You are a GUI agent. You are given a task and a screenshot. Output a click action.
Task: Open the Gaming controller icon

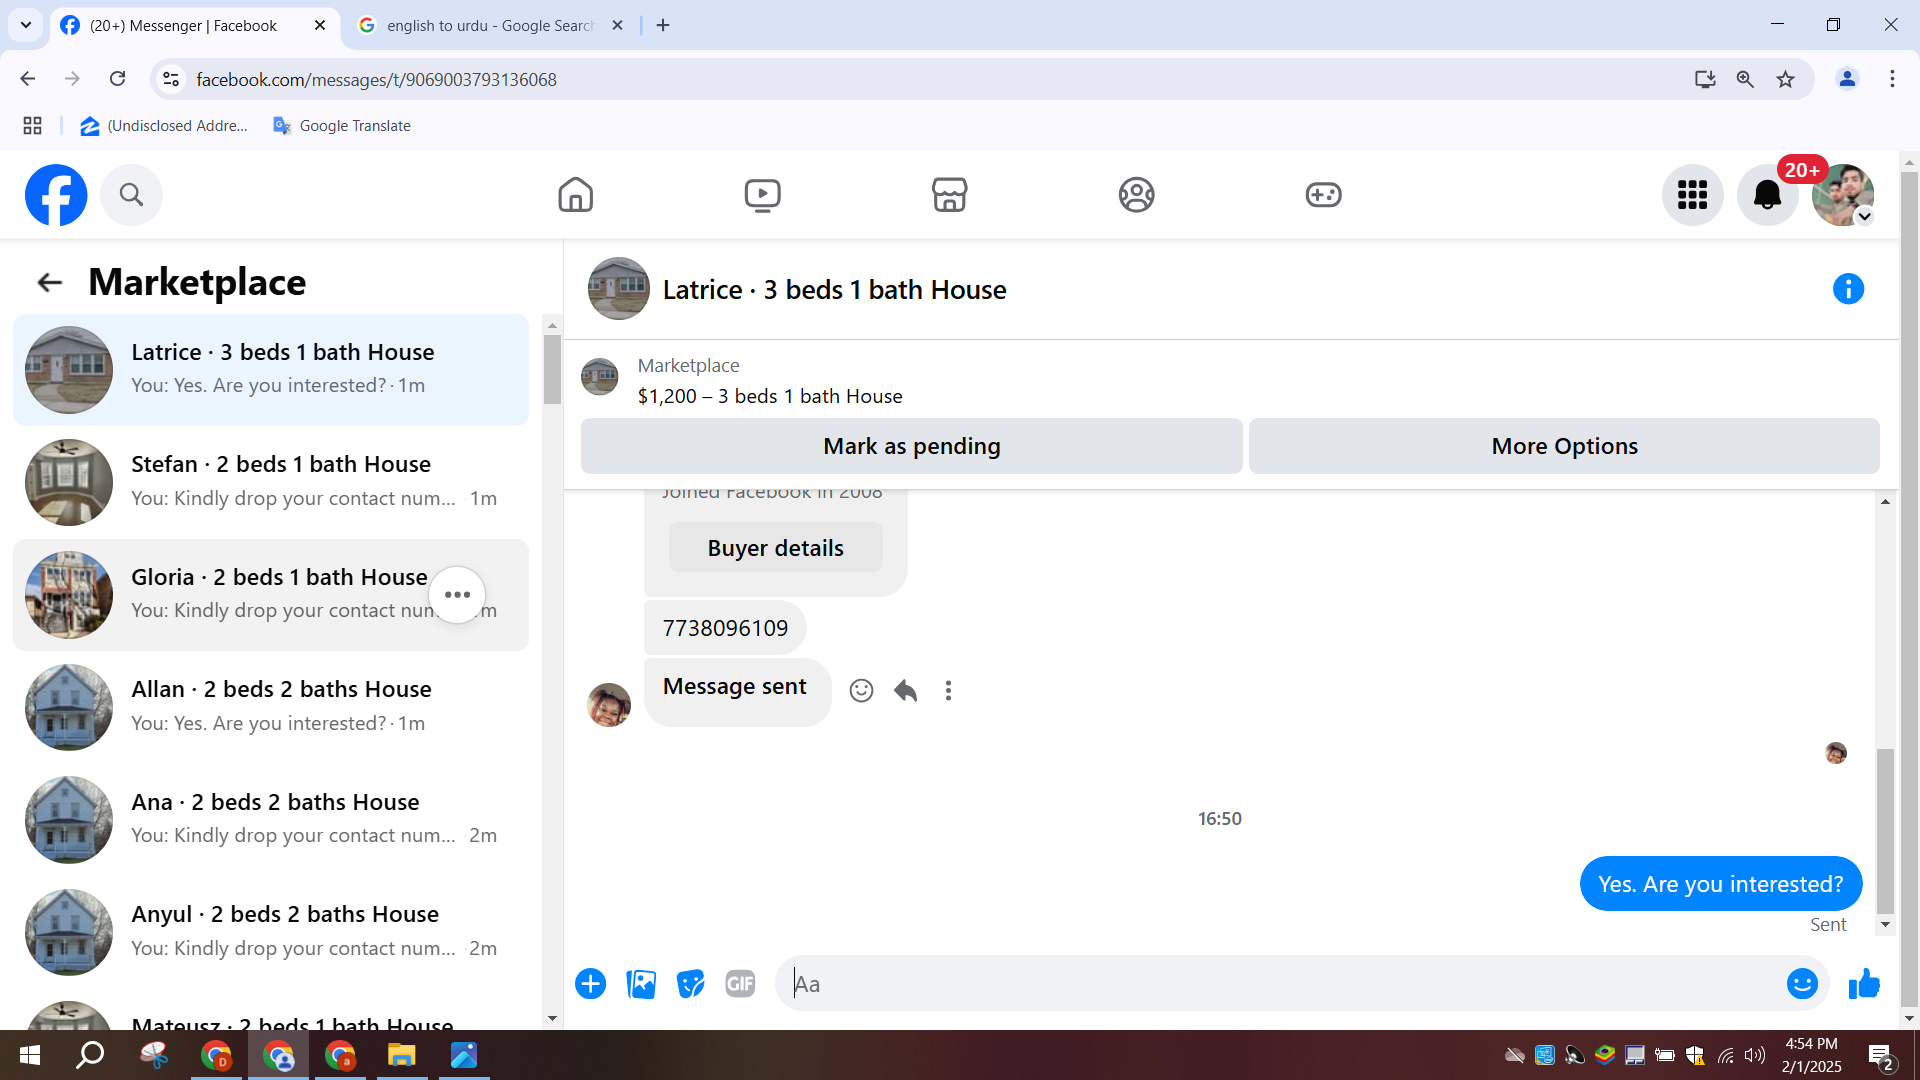[1323, 195]
